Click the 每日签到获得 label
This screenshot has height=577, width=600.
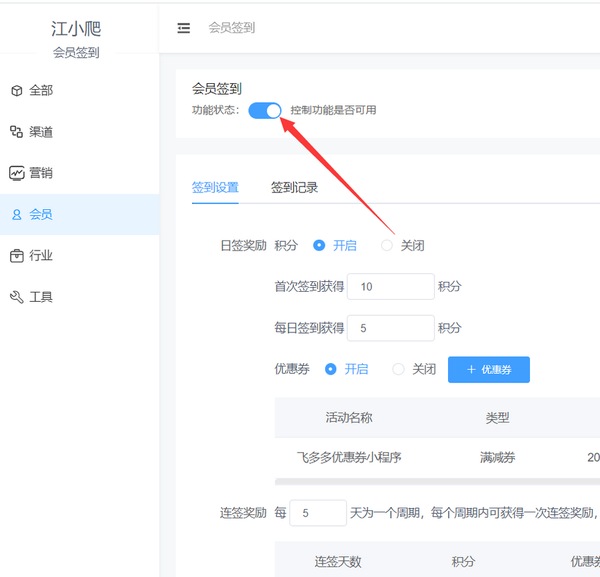tap(309, 328)
